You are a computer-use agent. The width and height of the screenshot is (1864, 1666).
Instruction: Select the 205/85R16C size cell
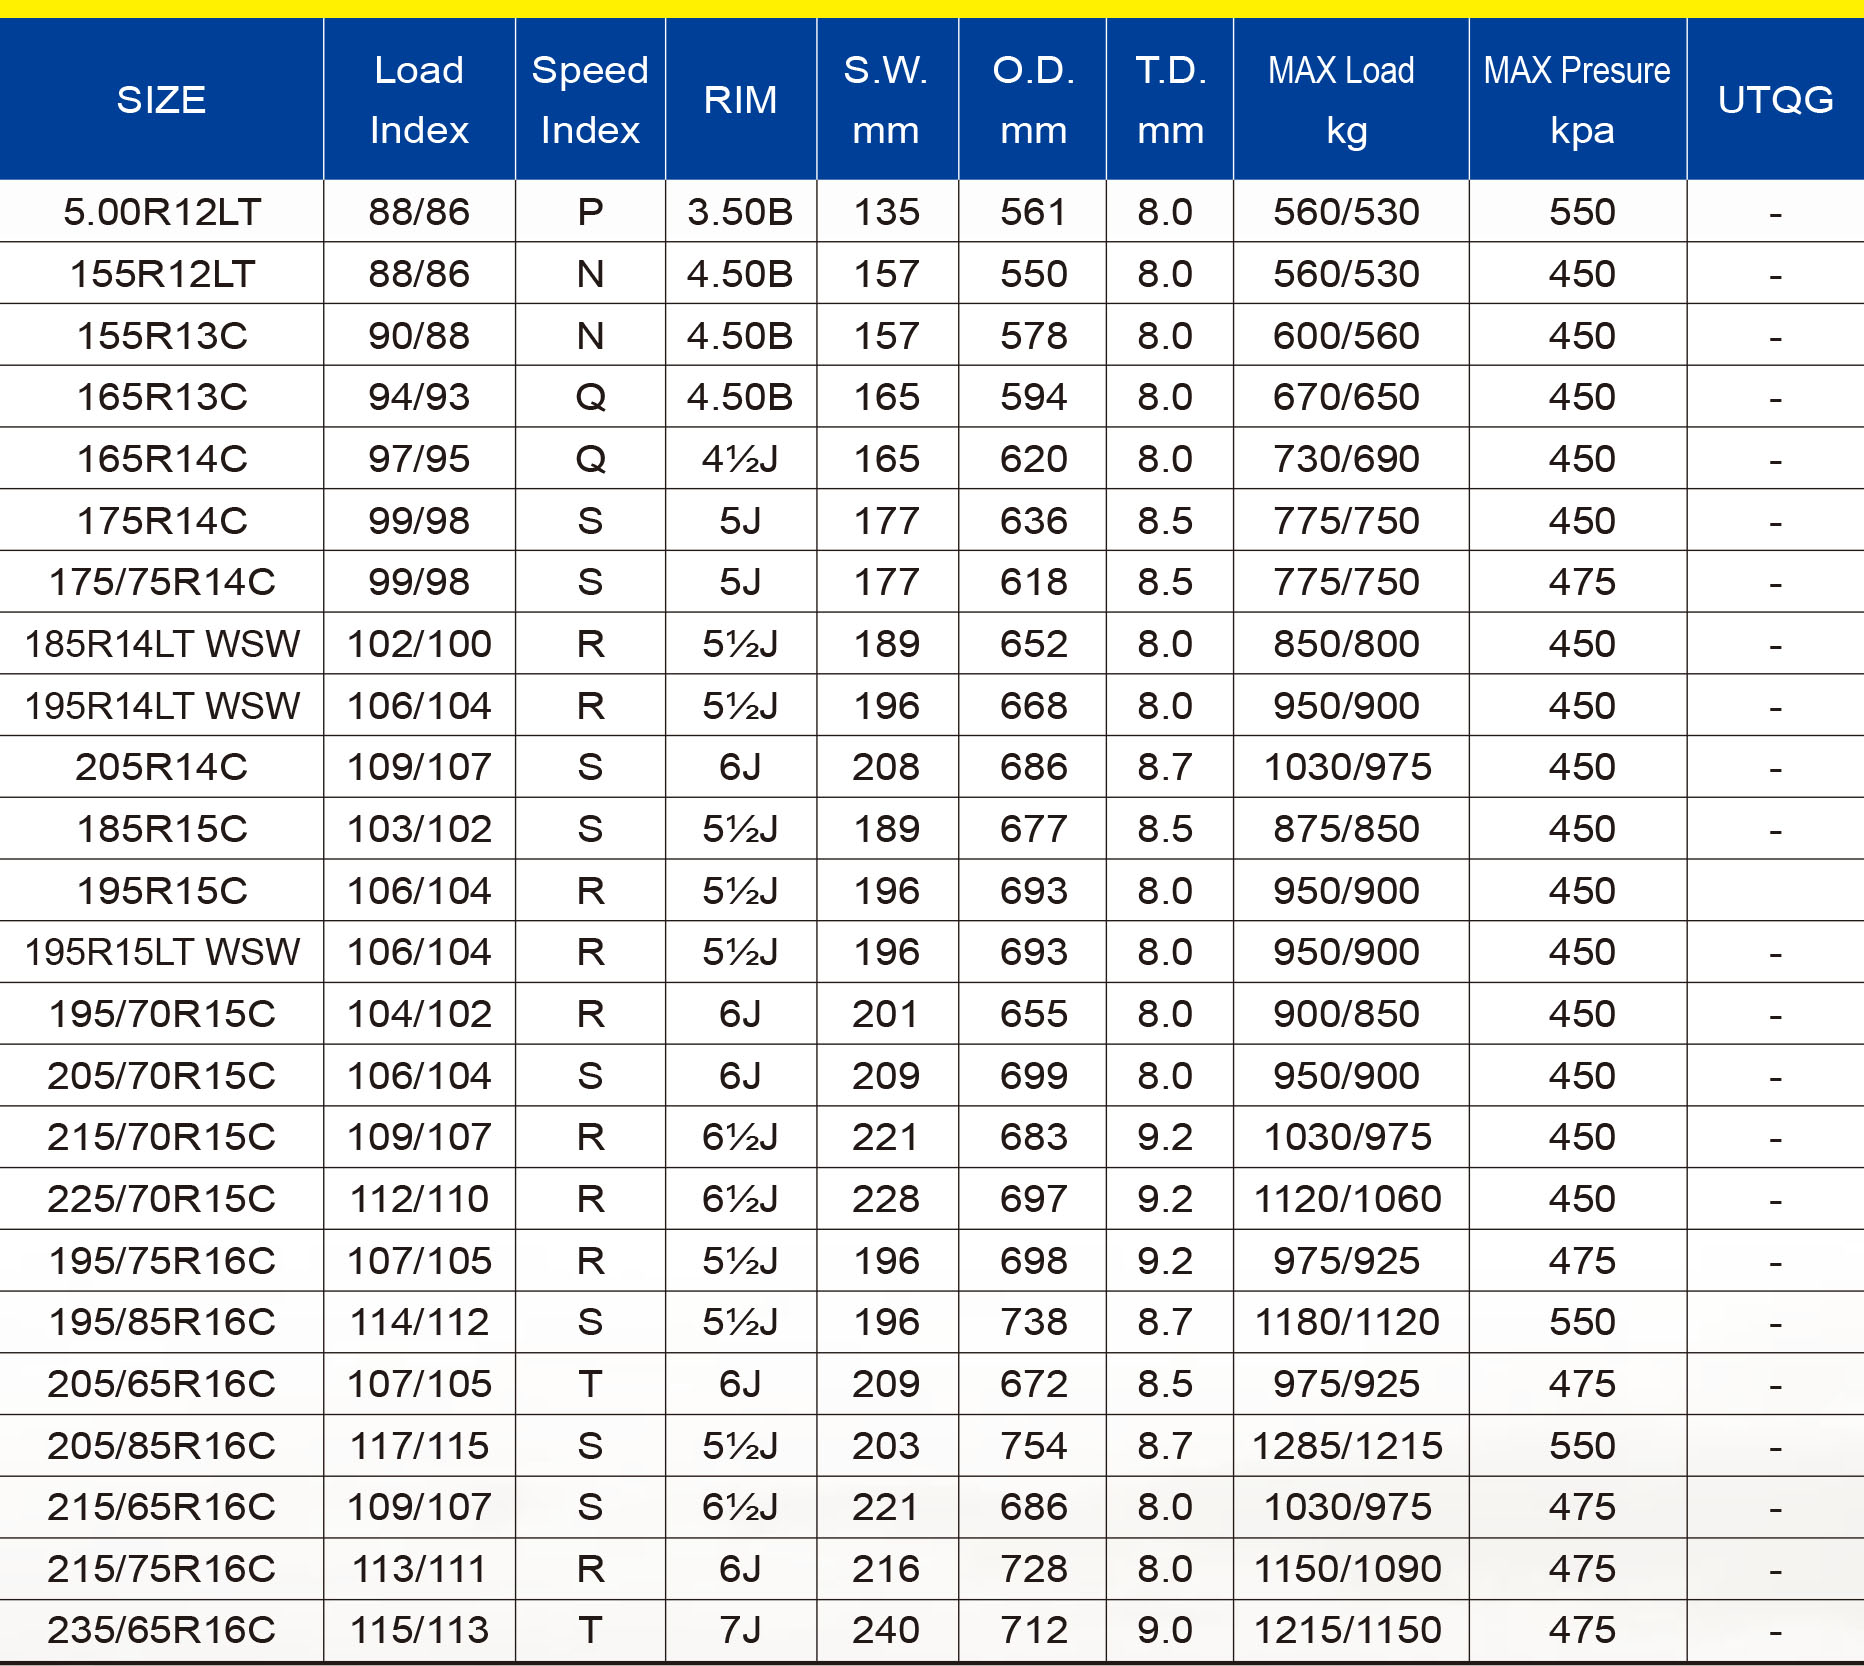pyautogui.click(x=161, y=1446)
